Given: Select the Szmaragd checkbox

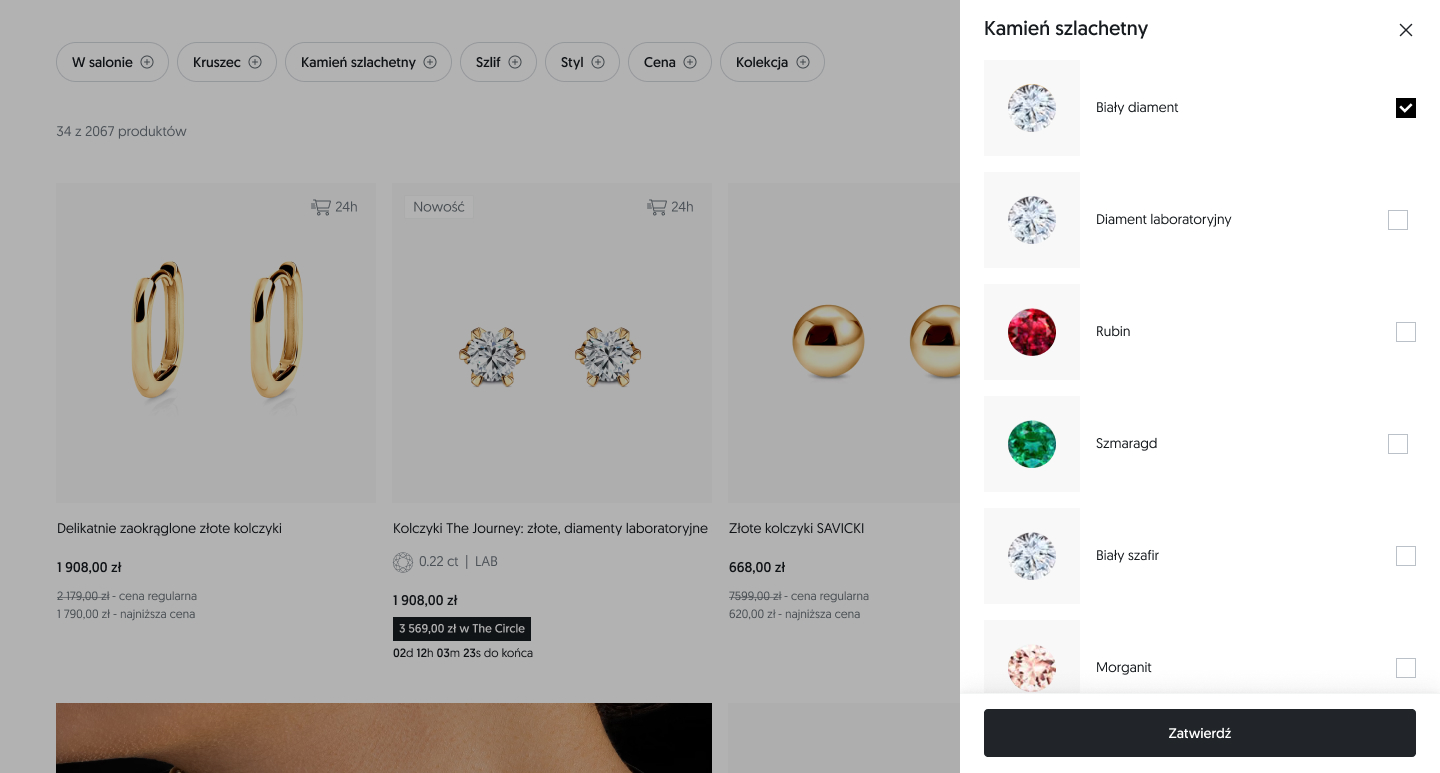Looking at the screenshot, I should coord(1397,444).
